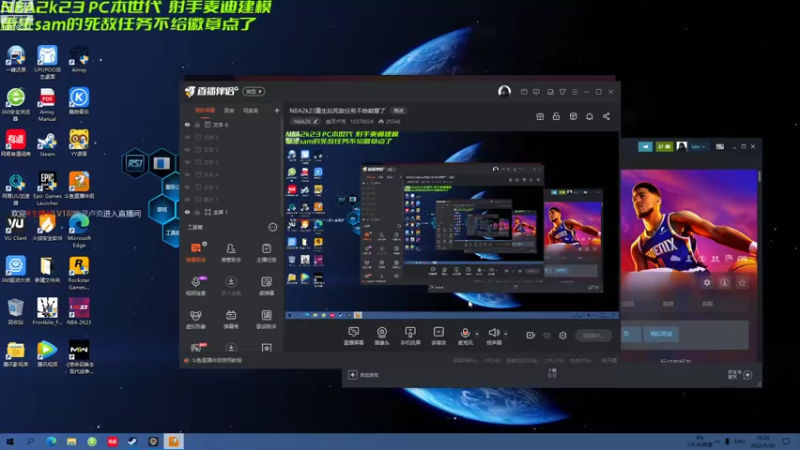Screen dimensions: 800x450
Task: Click the 添加游戏 plus button
Action: (353, 375)
